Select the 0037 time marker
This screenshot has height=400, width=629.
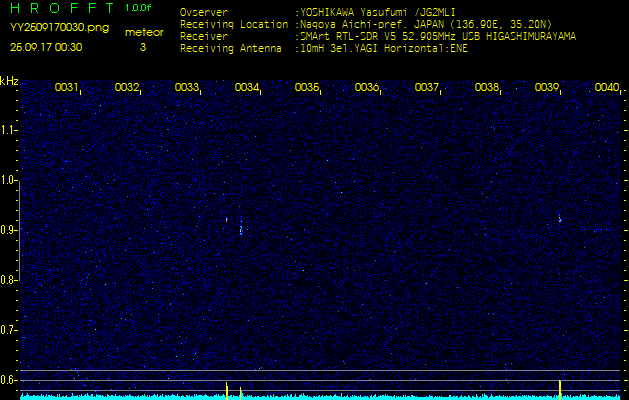click(427, 87)
